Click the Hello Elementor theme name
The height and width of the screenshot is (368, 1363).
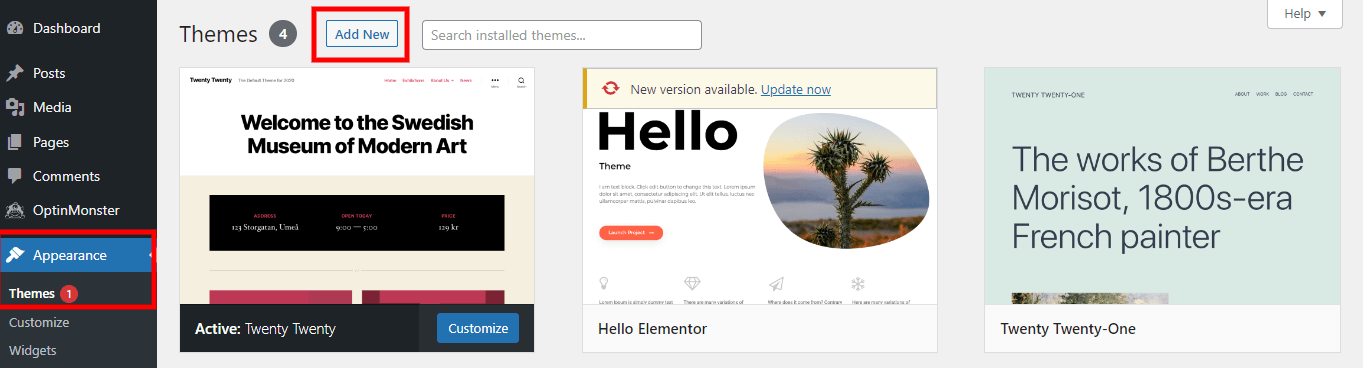(x=653, y=328)
